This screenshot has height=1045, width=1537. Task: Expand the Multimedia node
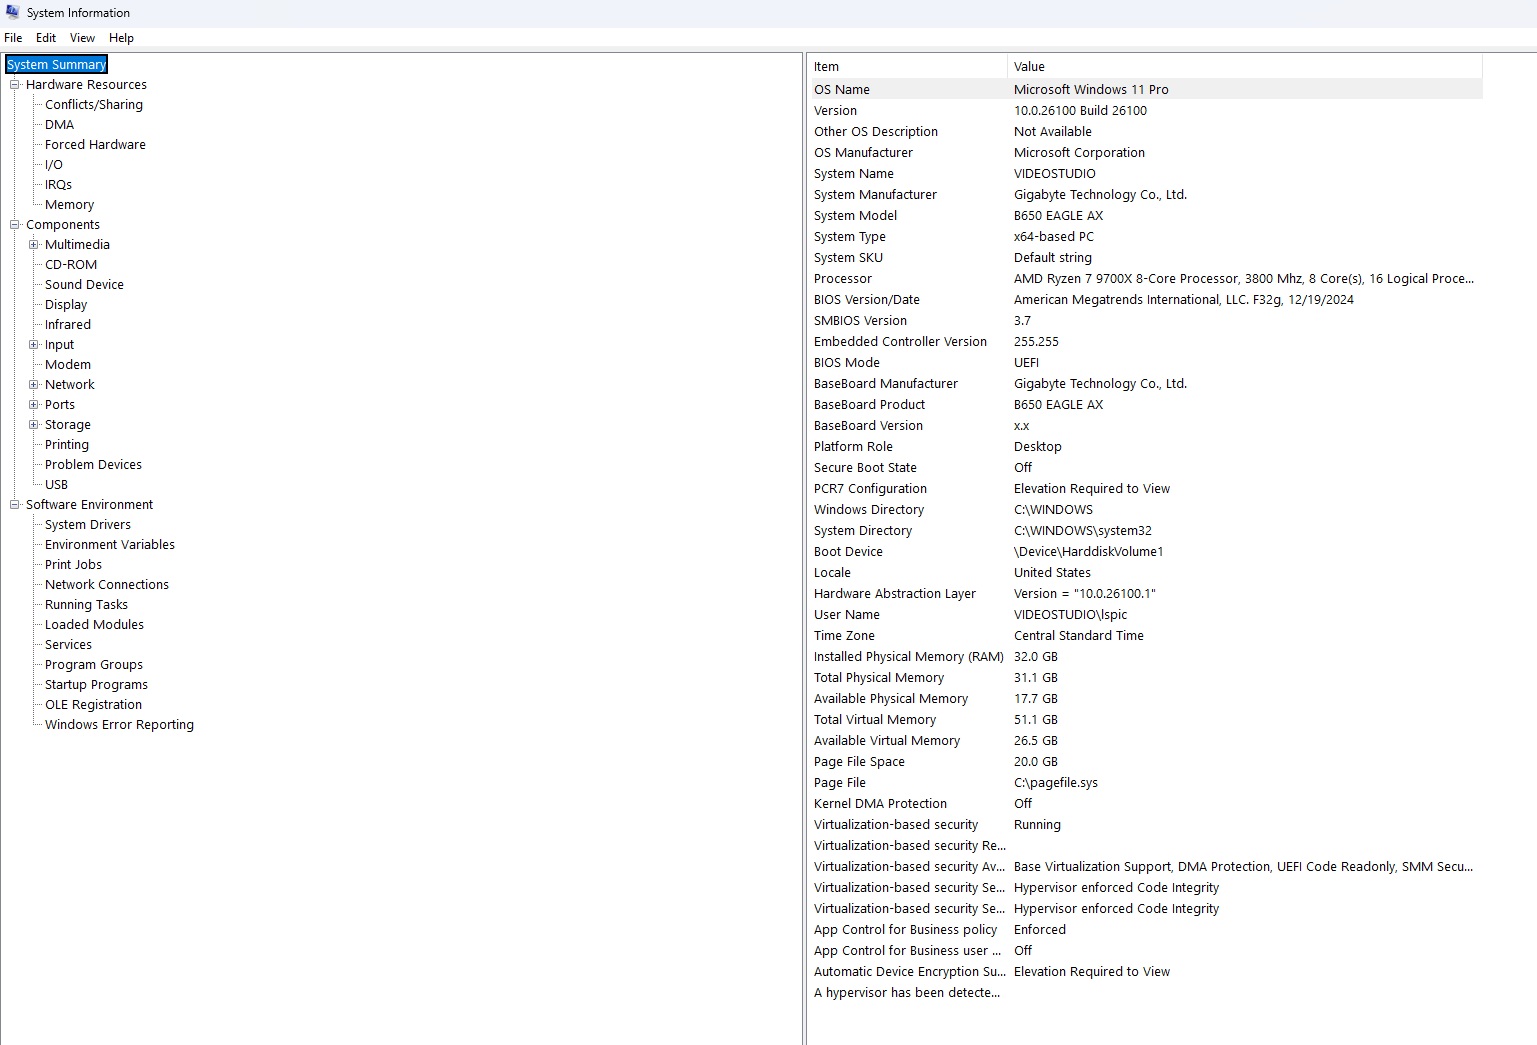click(x=34, y=245)
